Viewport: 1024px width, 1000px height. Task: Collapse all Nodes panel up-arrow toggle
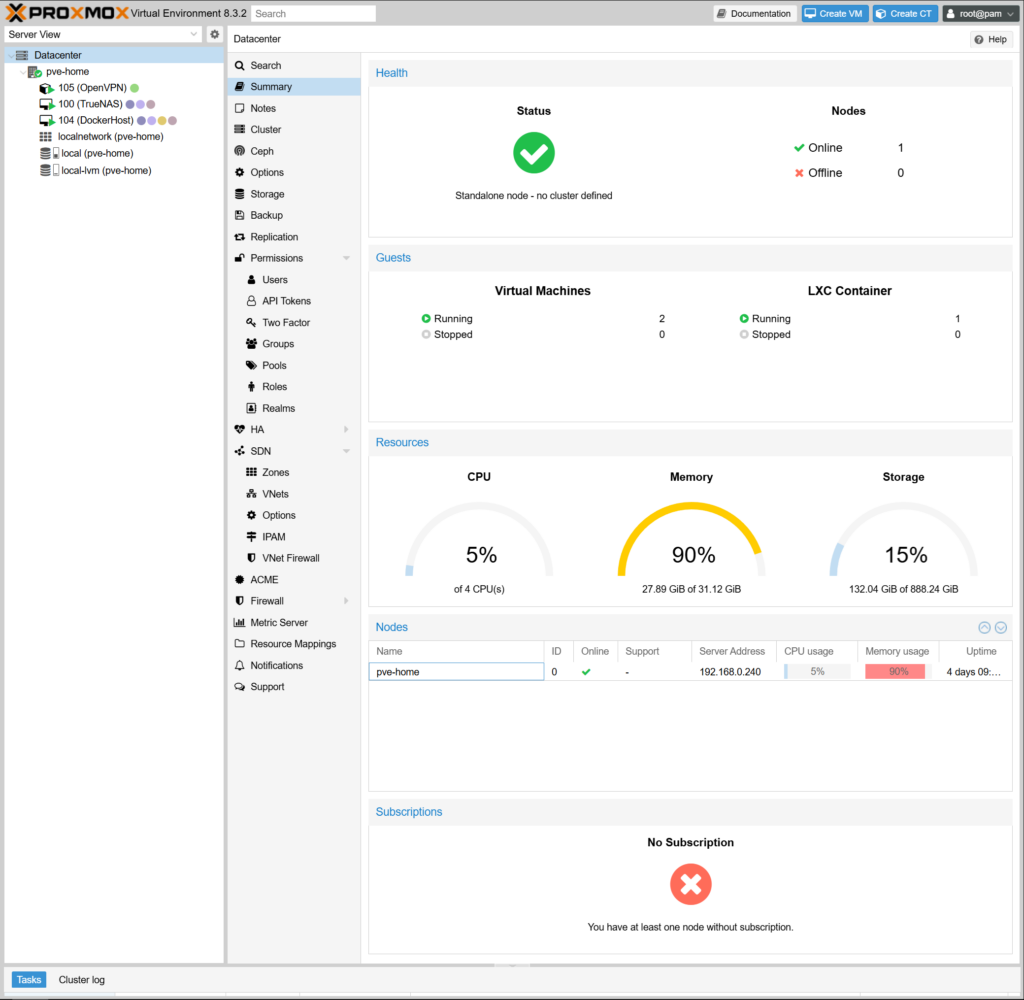[984, 627]
